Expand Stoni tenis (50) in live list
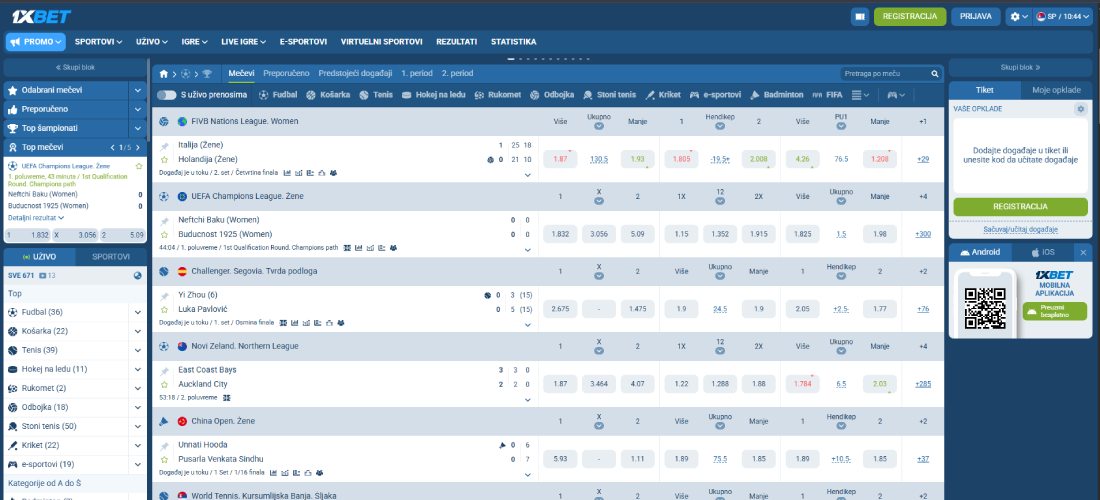1100x500 pixels. click(138, 426)
